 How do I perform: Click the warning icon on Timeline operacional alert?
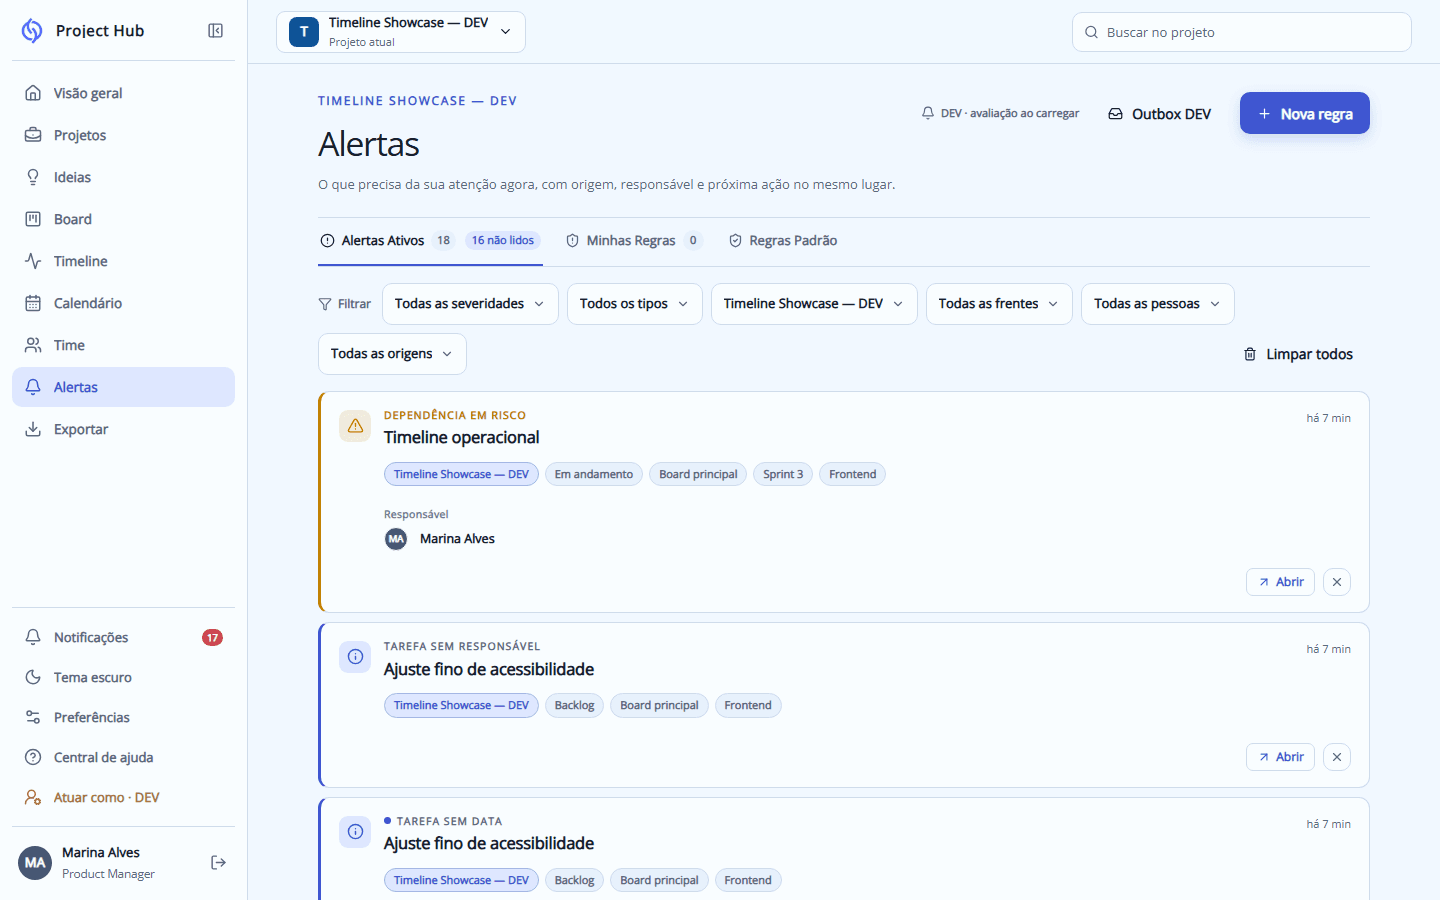355,426
